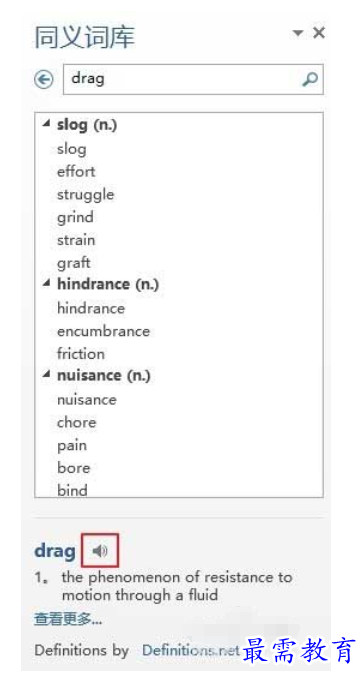Choose the word grind in the list
The width and height of the screenshot is (364, 682).
(75, 217)
